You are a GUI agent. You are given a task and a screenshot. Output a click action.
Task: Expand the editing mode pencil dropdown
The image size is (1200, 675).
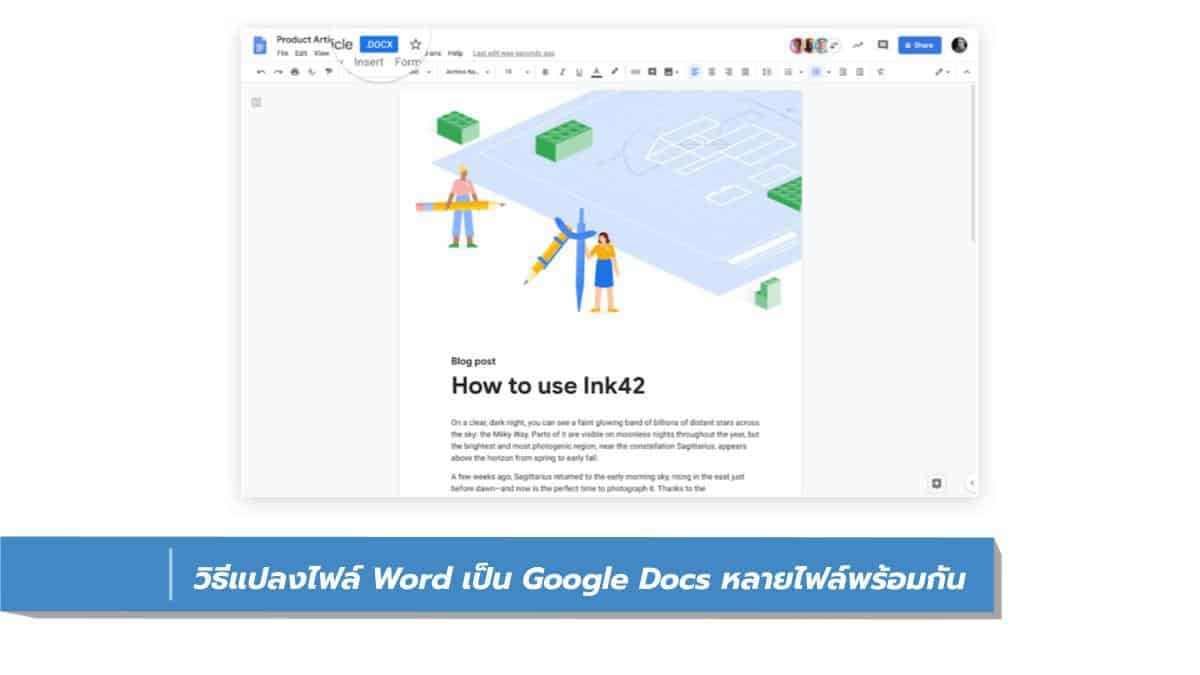942,72
